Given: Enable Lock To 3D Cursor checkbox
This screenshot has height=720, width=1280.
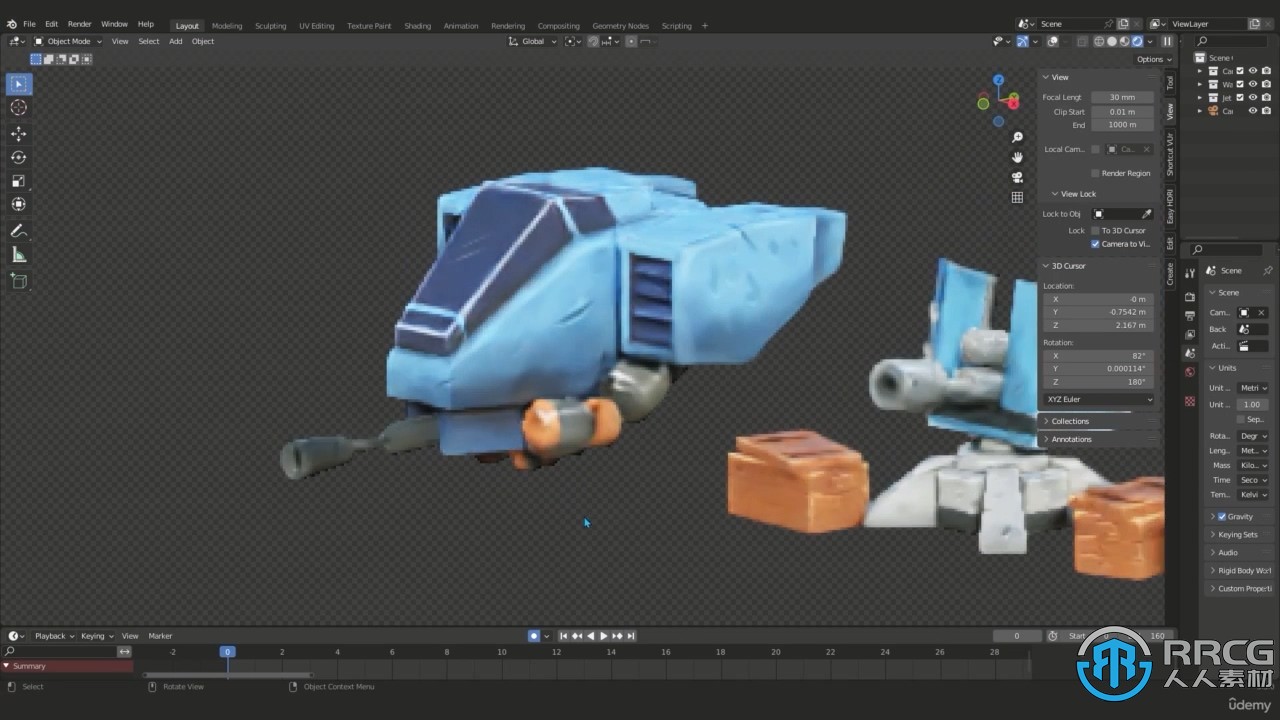Looking at the screenshot, I should (x=1095, y=230).
